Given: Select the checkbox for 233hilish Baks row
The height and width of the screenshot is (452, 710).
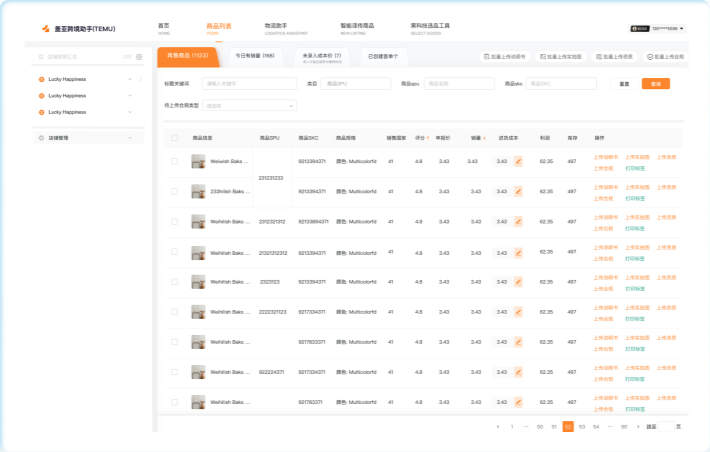Looking at the screenshot, I should point(174,190).
